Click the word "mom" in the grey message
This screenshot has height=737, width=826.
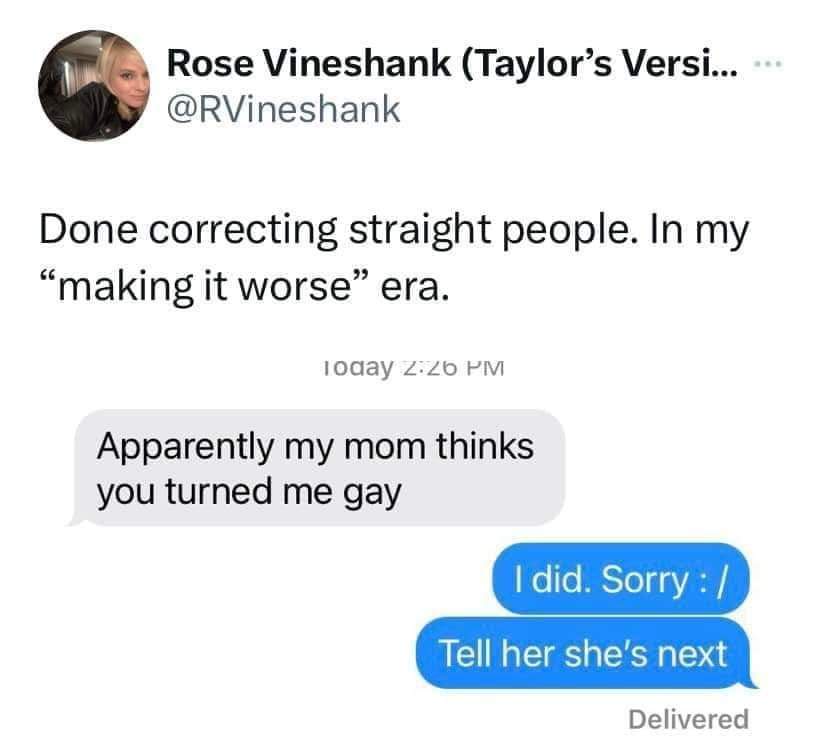pos(389,445)
